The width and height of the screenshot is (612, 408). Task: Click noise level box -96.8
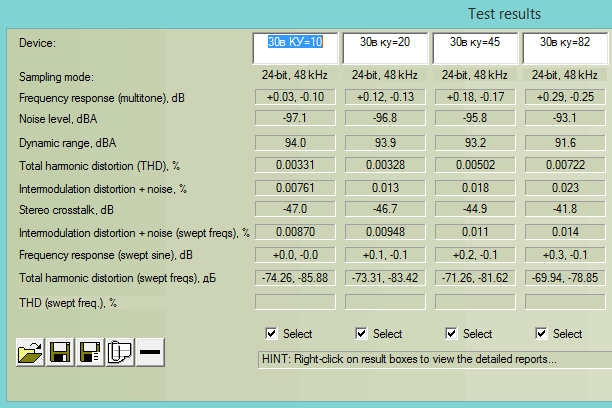[385, 118]
